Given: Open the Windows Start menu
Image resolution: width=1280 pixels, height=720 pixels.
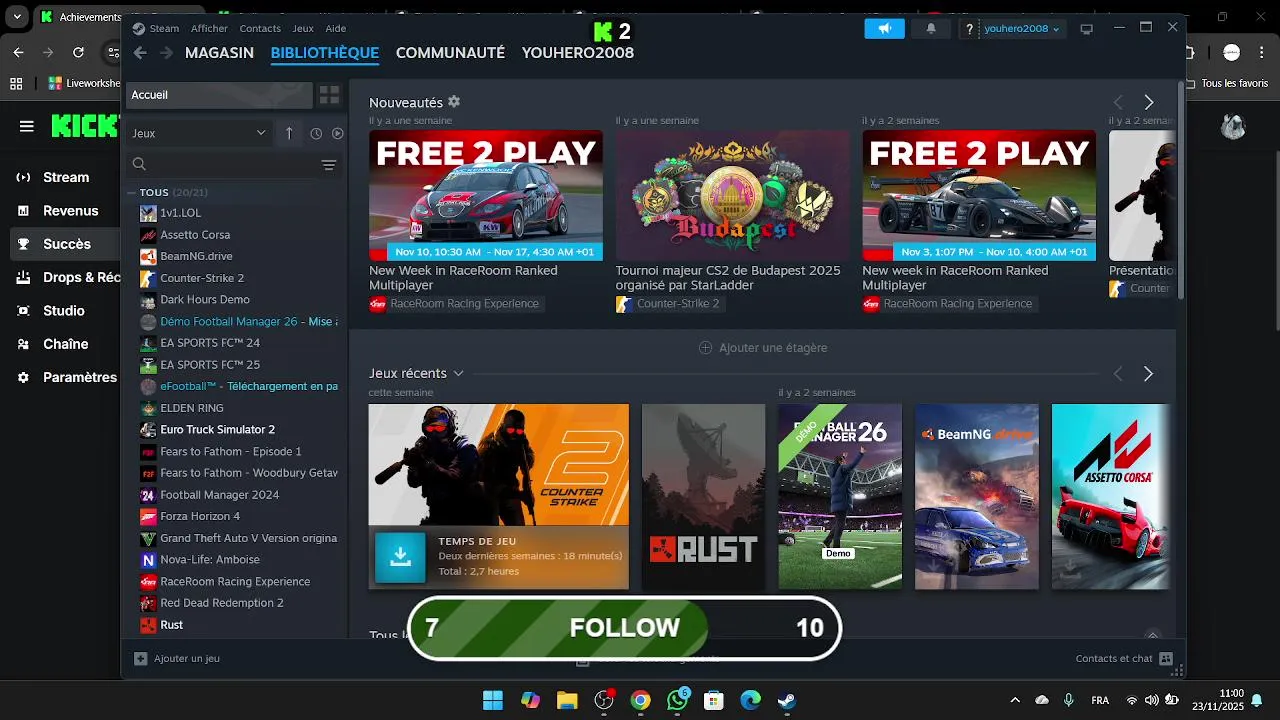Looking at the screenshot, I should coord(493,700).
